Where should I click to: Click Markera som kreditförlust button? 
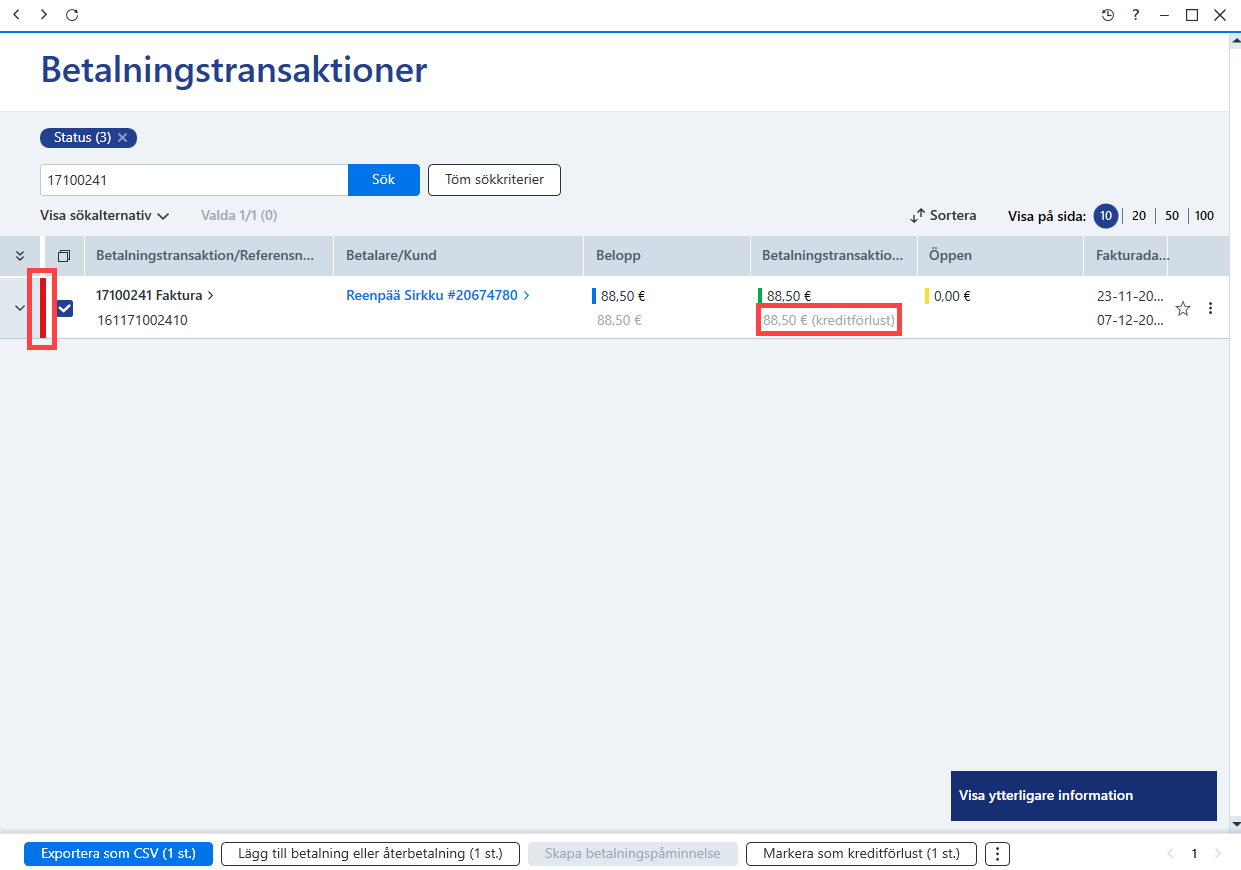(861, 854)
